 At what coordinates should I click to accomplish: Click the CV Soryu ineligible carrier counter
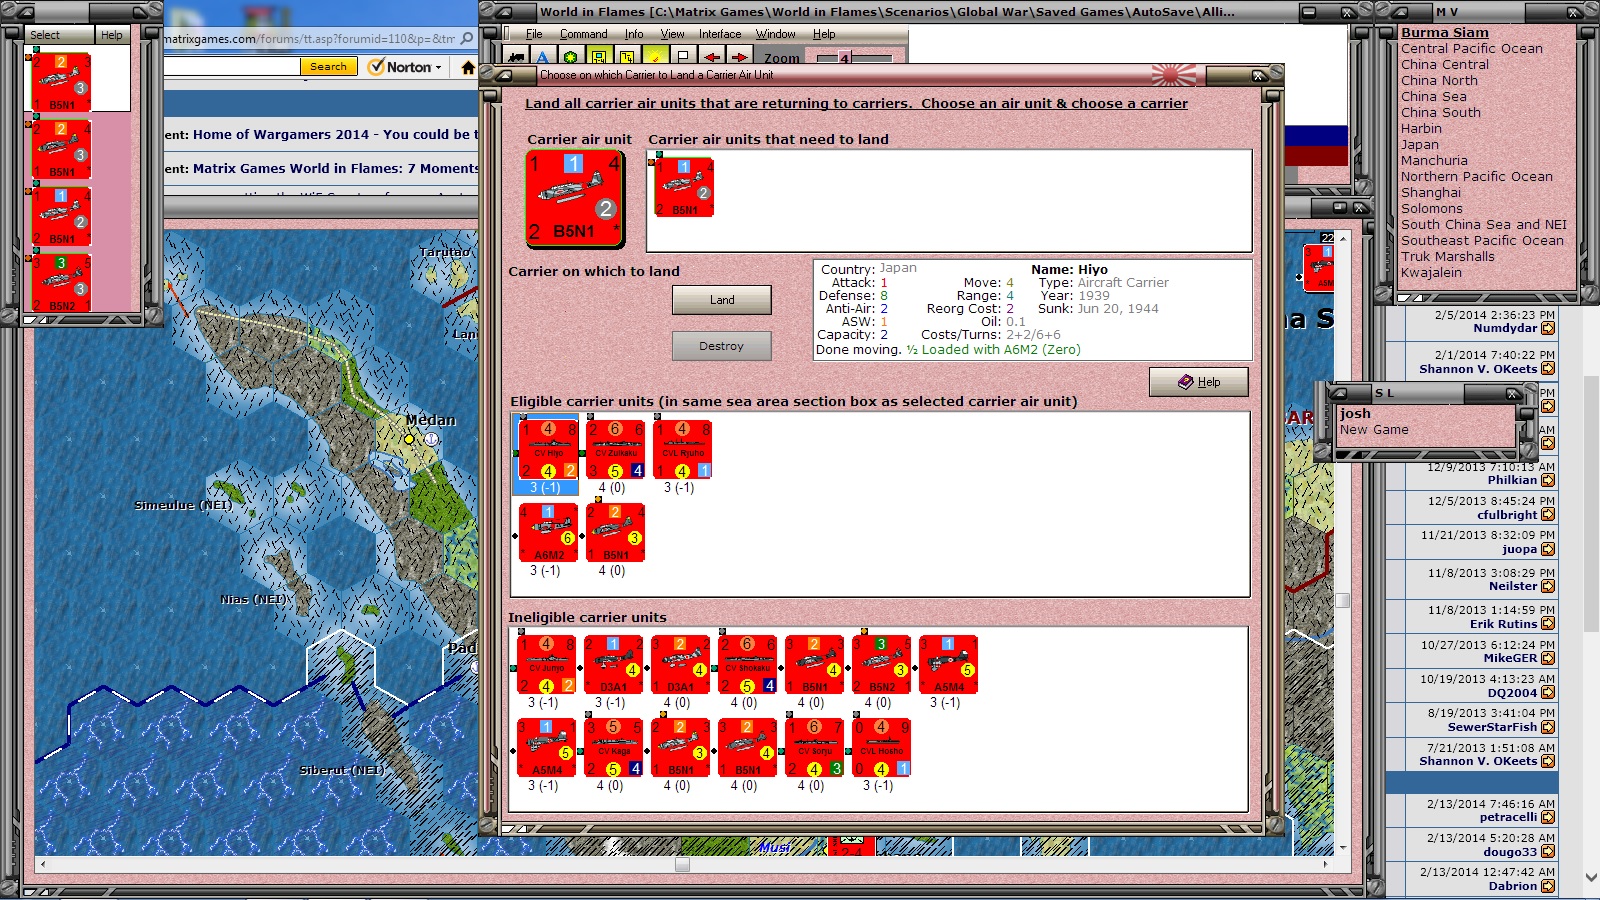pos(815,748)
